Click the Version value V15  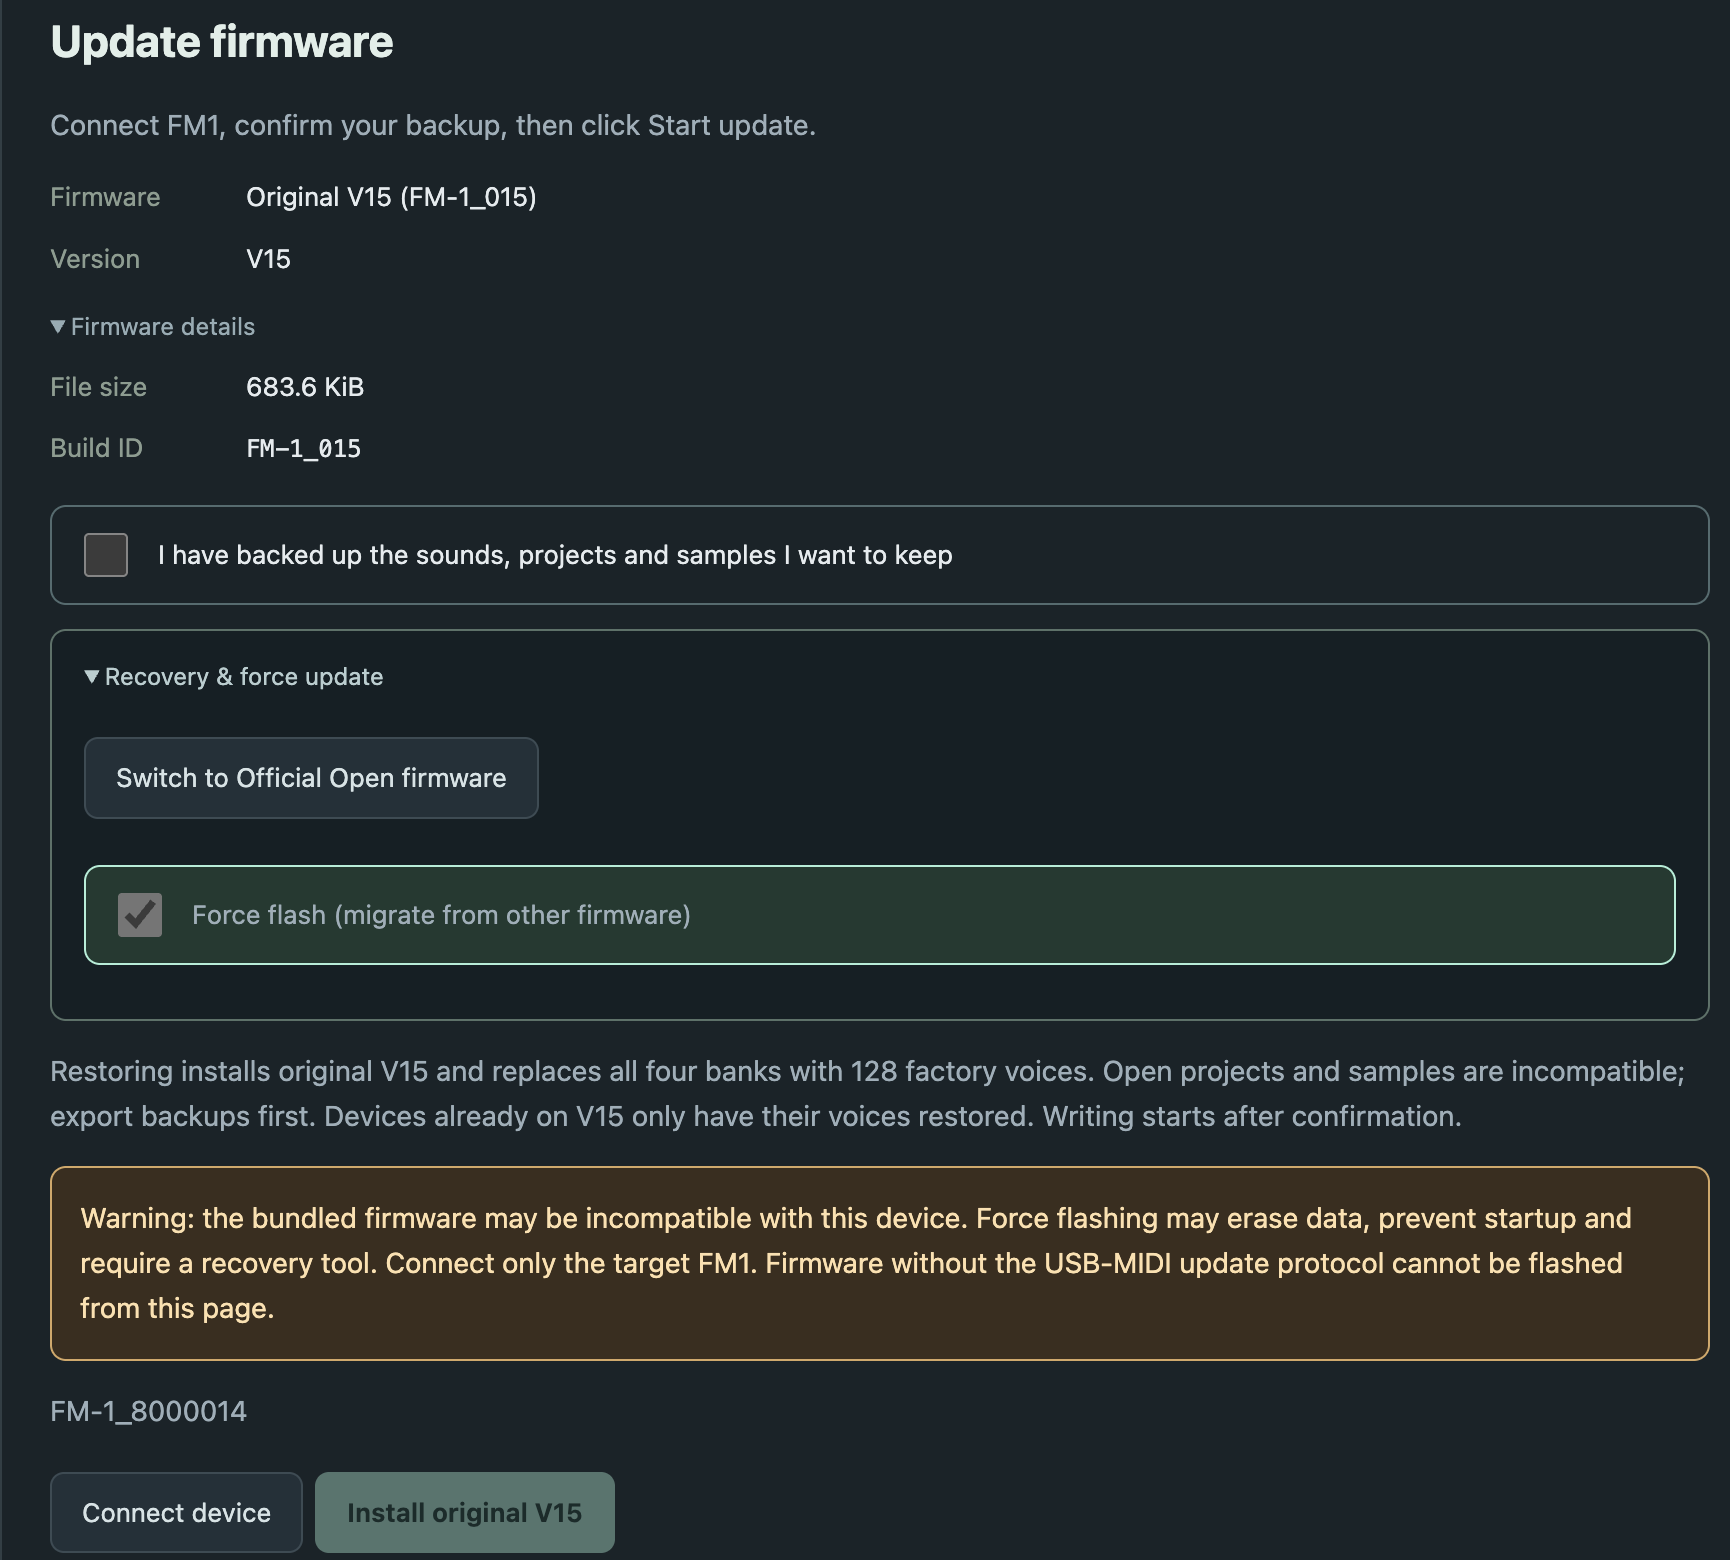[x=268, y=259]
